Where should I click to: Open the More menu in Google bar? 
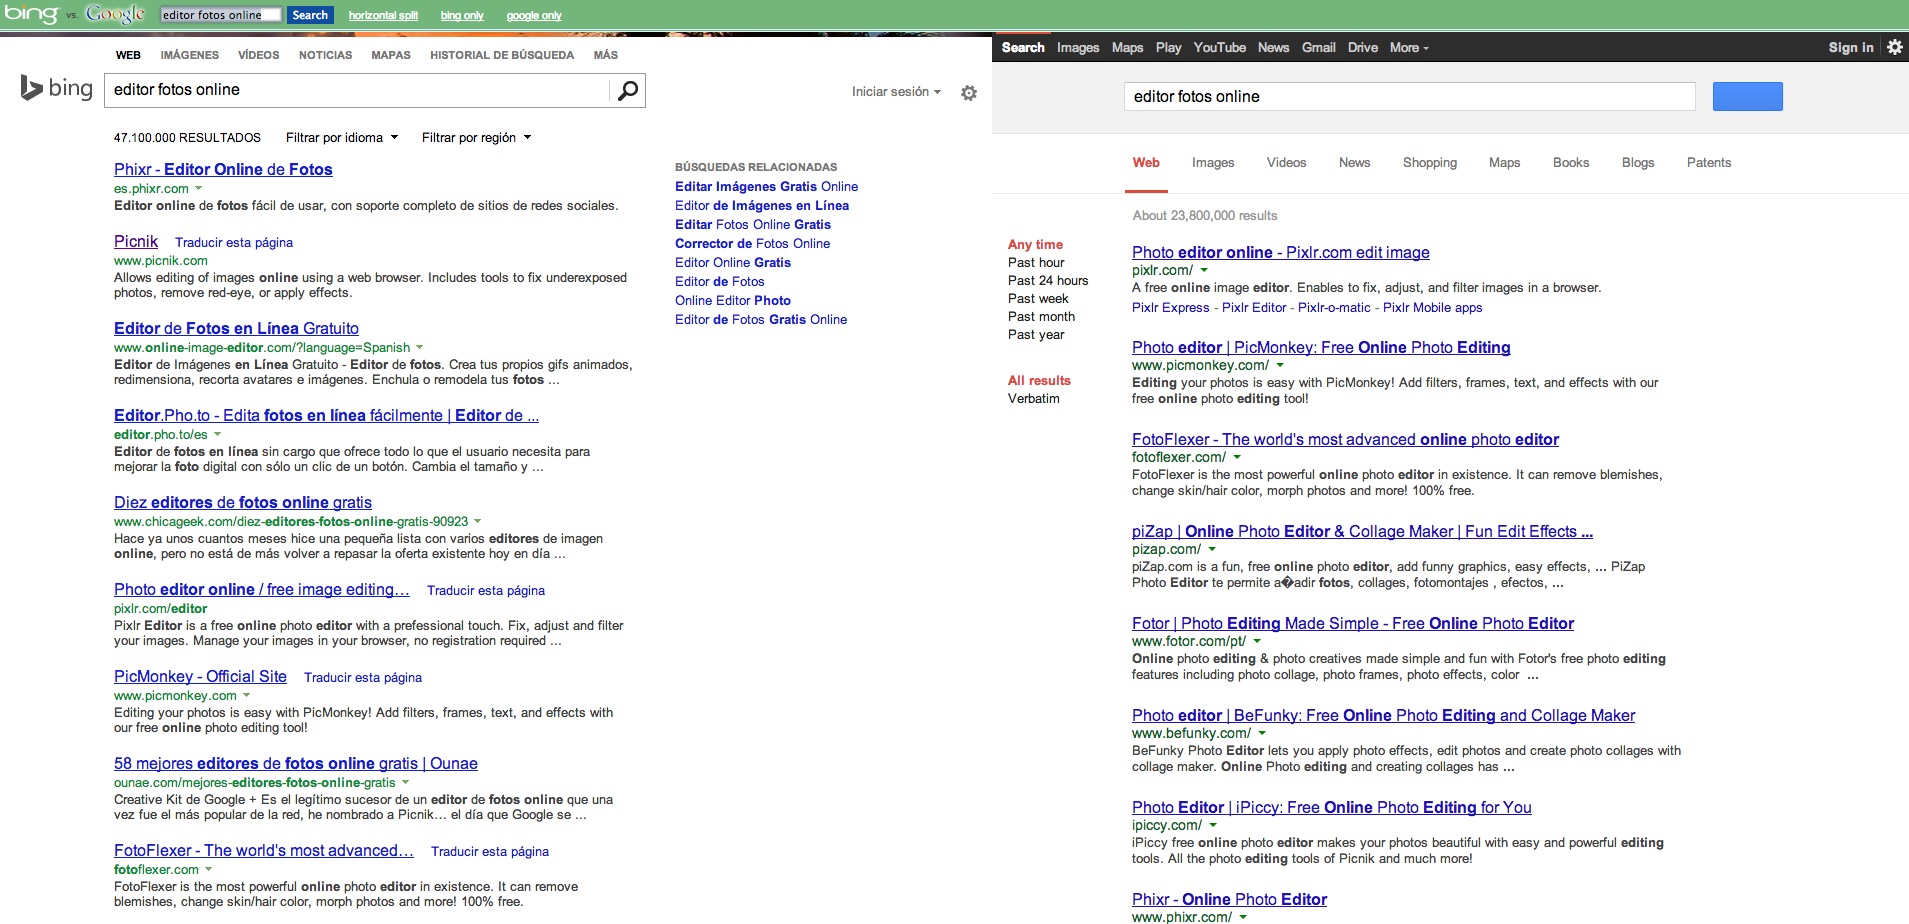(x=1408, y=47)
